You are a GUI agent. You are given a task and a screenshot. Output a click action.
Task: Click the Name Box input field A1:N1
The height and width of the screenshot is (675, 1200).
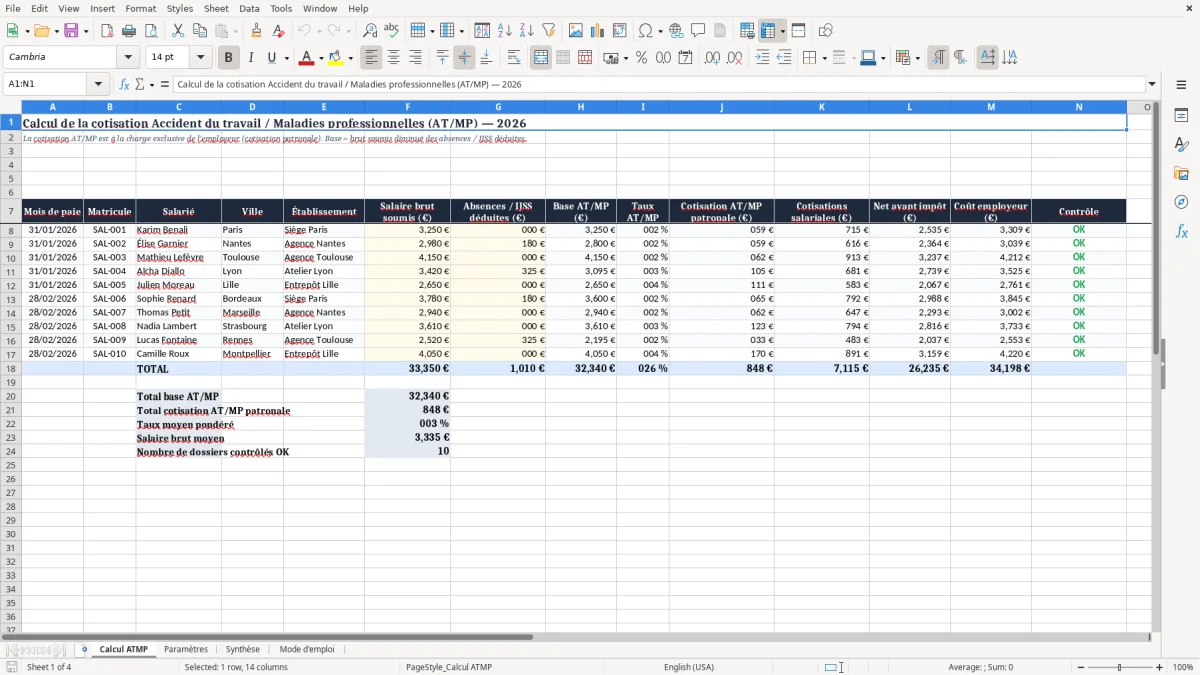(46, 84)
